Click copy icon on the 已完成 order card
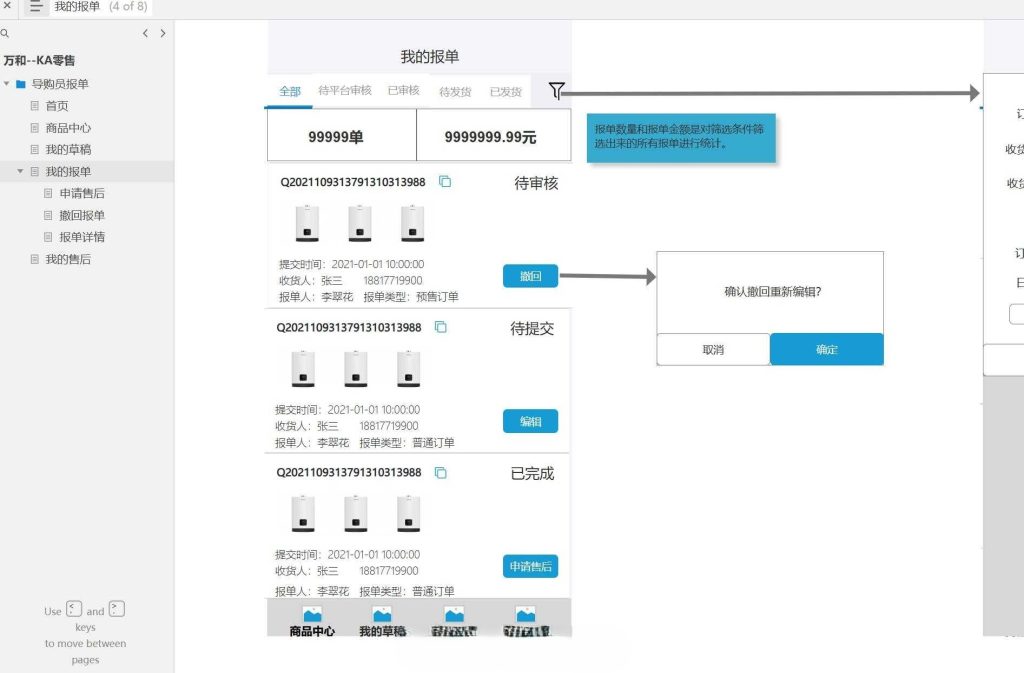Viewport: 1024px width, 673px height. click(x=439, y=471)
